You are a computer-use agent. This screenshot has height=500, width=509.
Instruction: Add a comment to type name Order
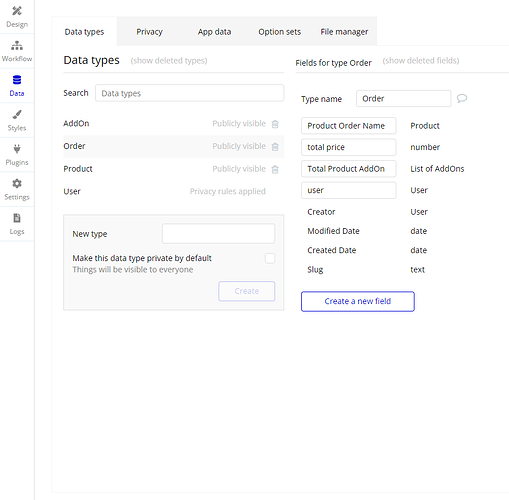click(x=462, y=98)
